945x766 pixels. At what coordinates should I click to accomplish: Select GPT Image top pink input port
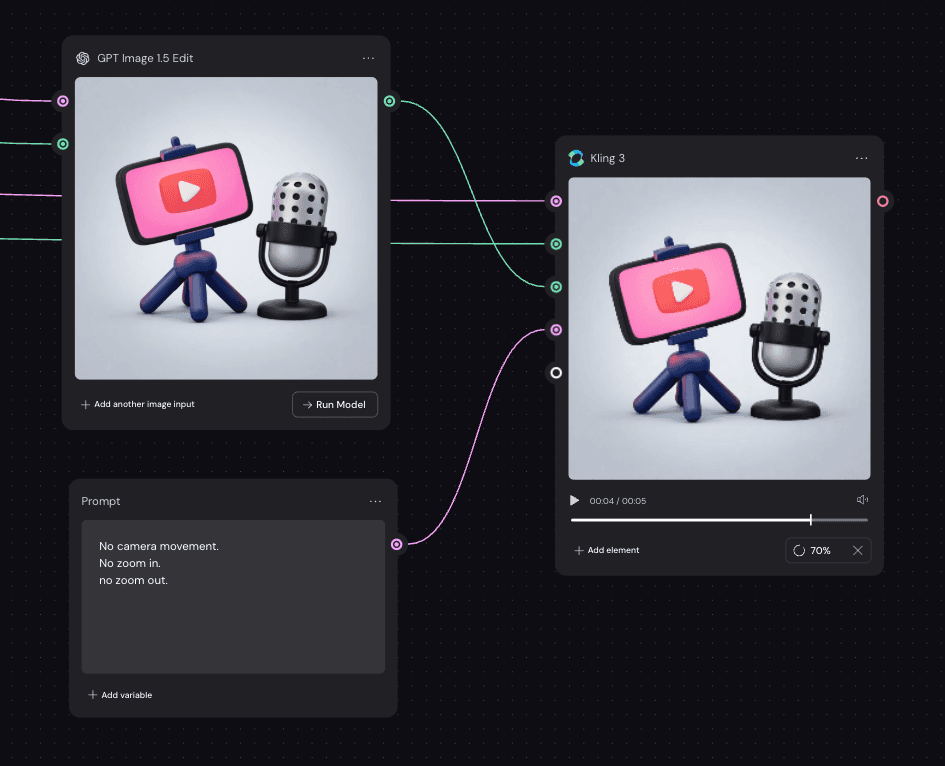63,101
